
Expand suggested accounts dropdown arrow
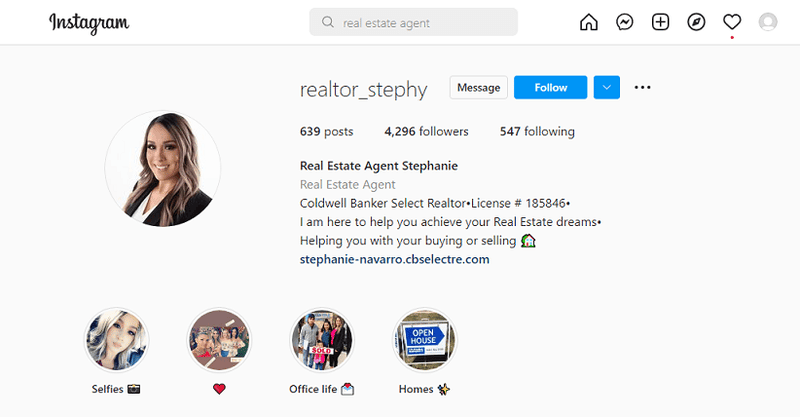(x=607, y=87)
